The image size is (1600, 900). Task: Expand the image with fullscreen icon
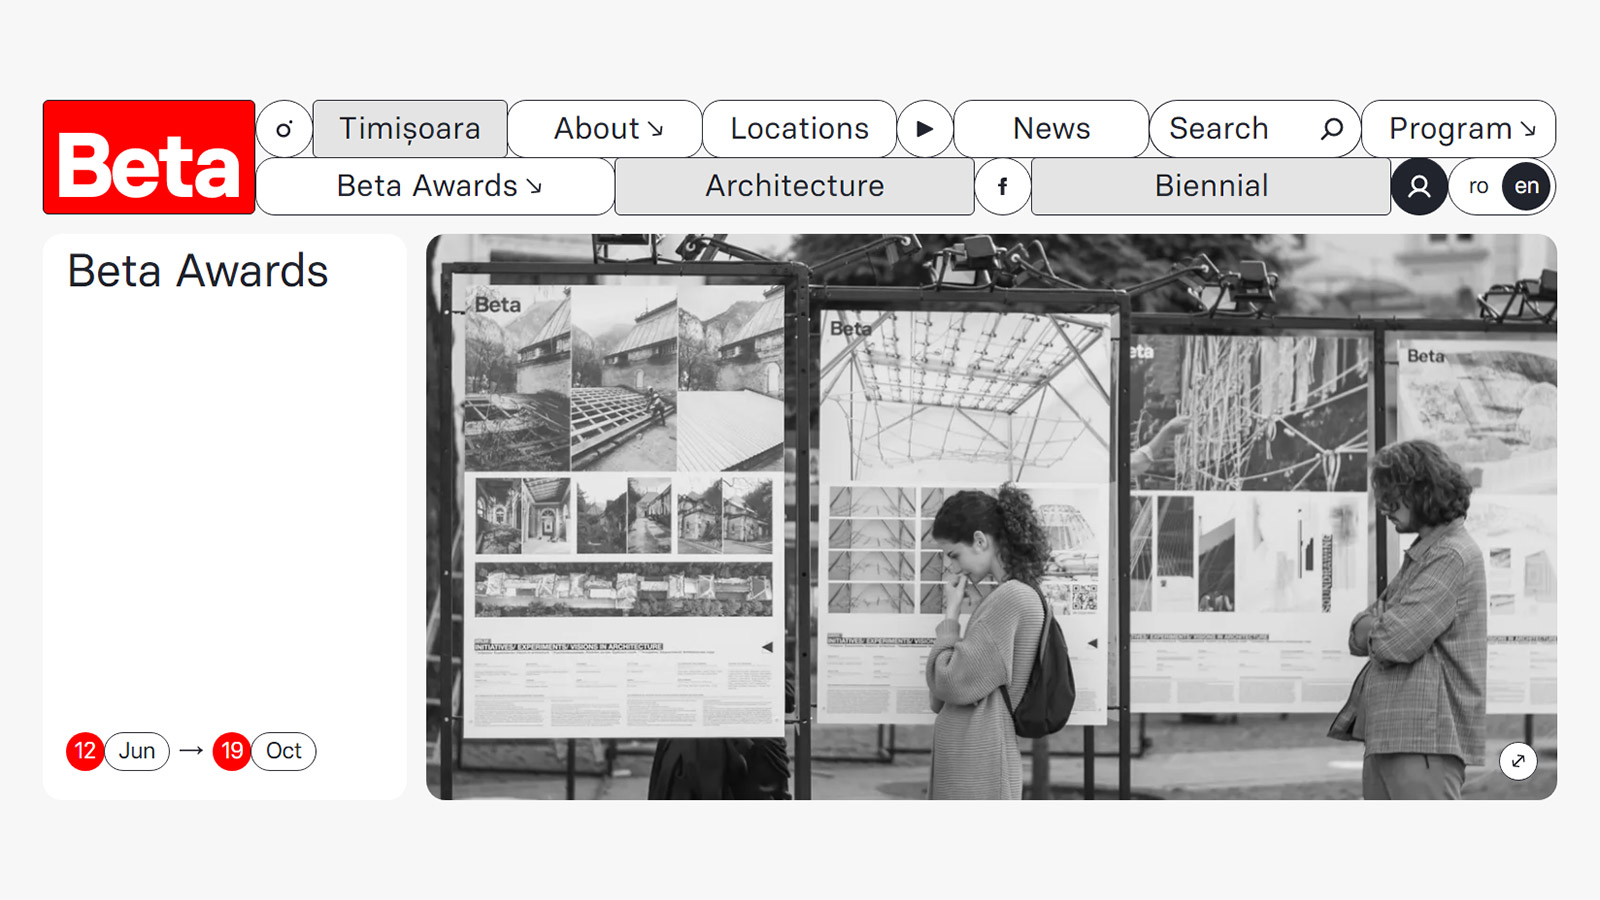click(x=1517, y=761)
